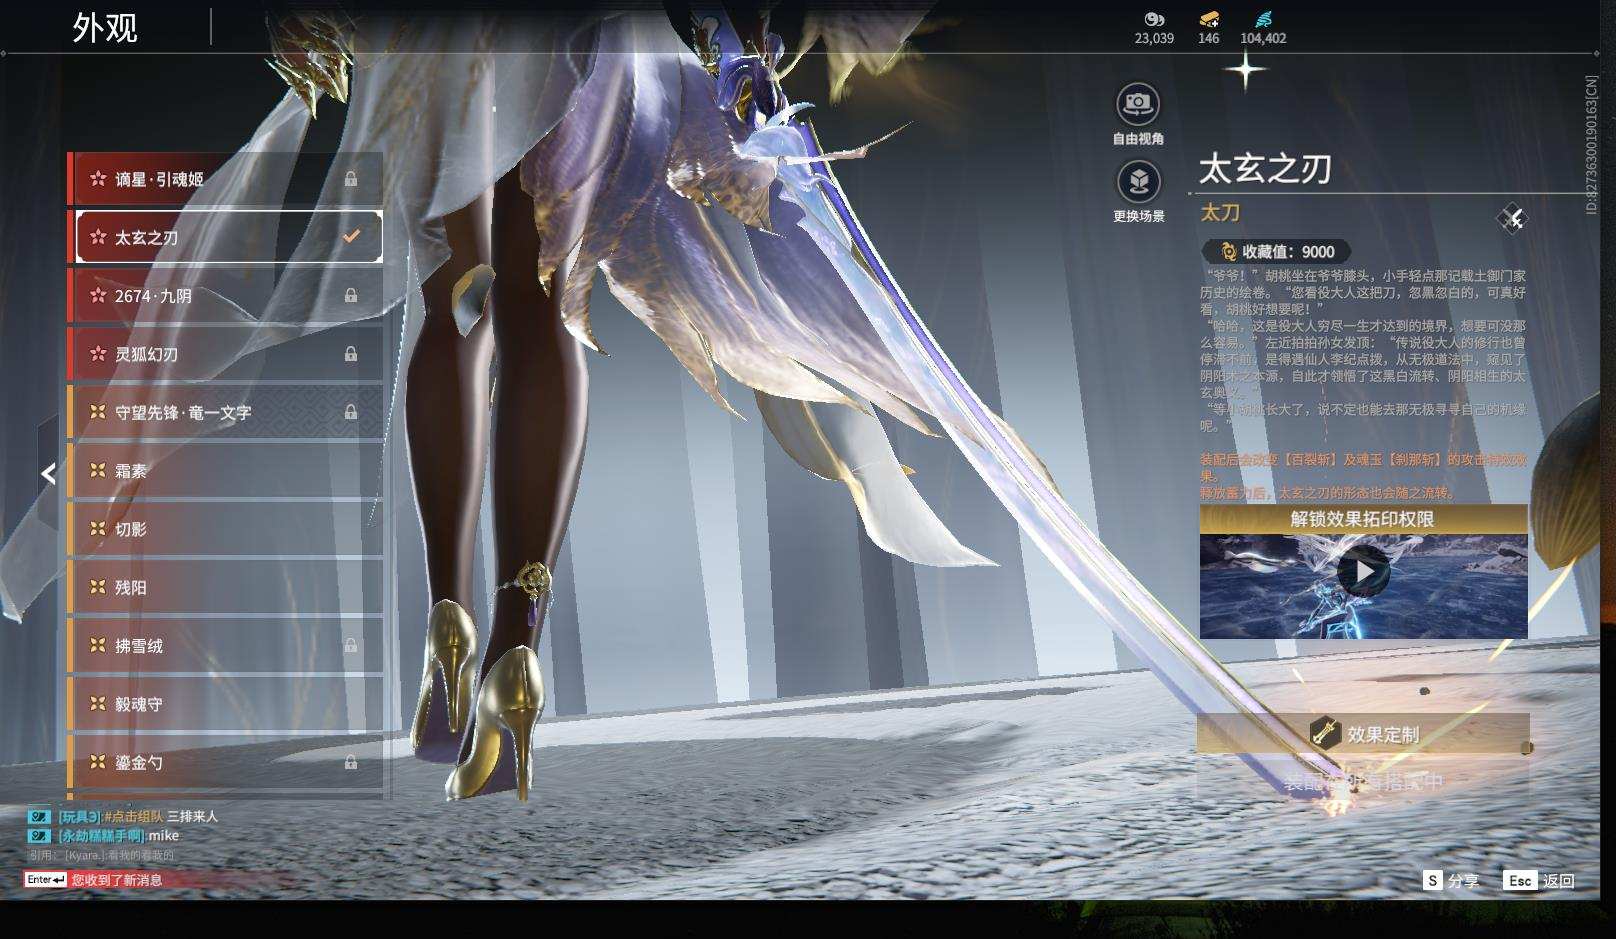Click the 点击组队 team invite link in chat
Image resolution: width=1616 pixels, height=939 pixels.
[134, 817]
